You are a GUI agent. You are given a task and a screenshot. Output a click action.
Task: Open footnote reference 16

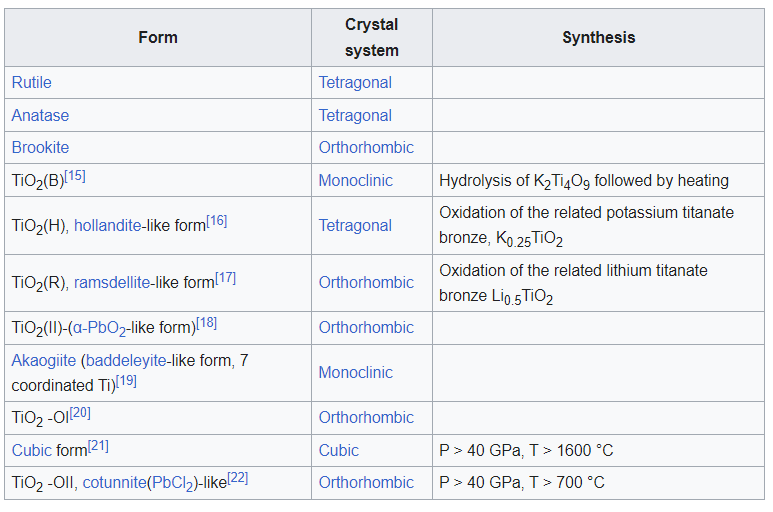click(217, 221)
